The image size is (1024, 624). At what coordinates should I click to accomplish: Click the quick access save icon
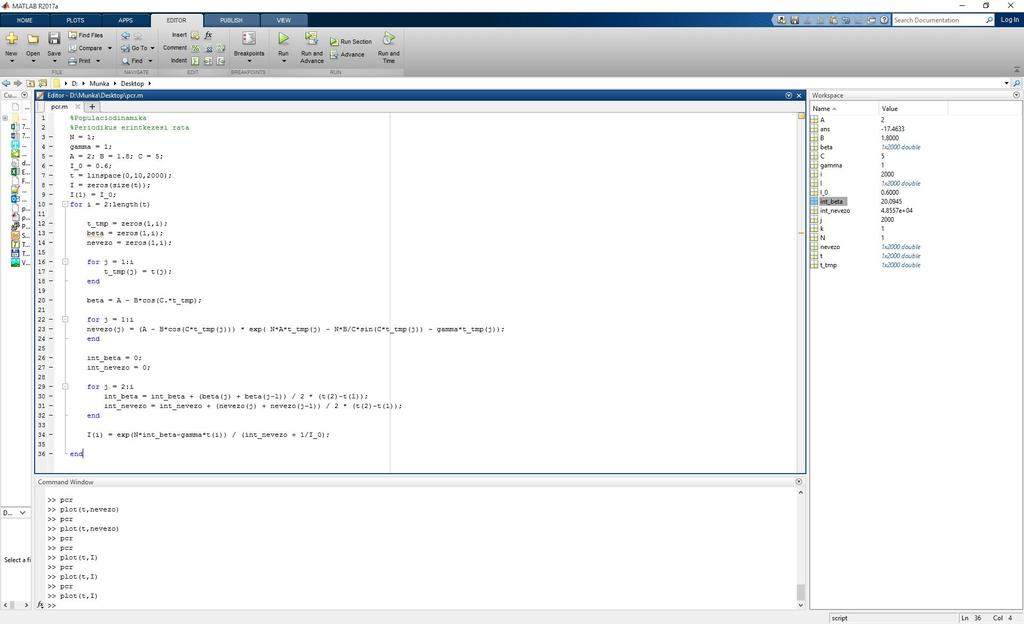794,20
